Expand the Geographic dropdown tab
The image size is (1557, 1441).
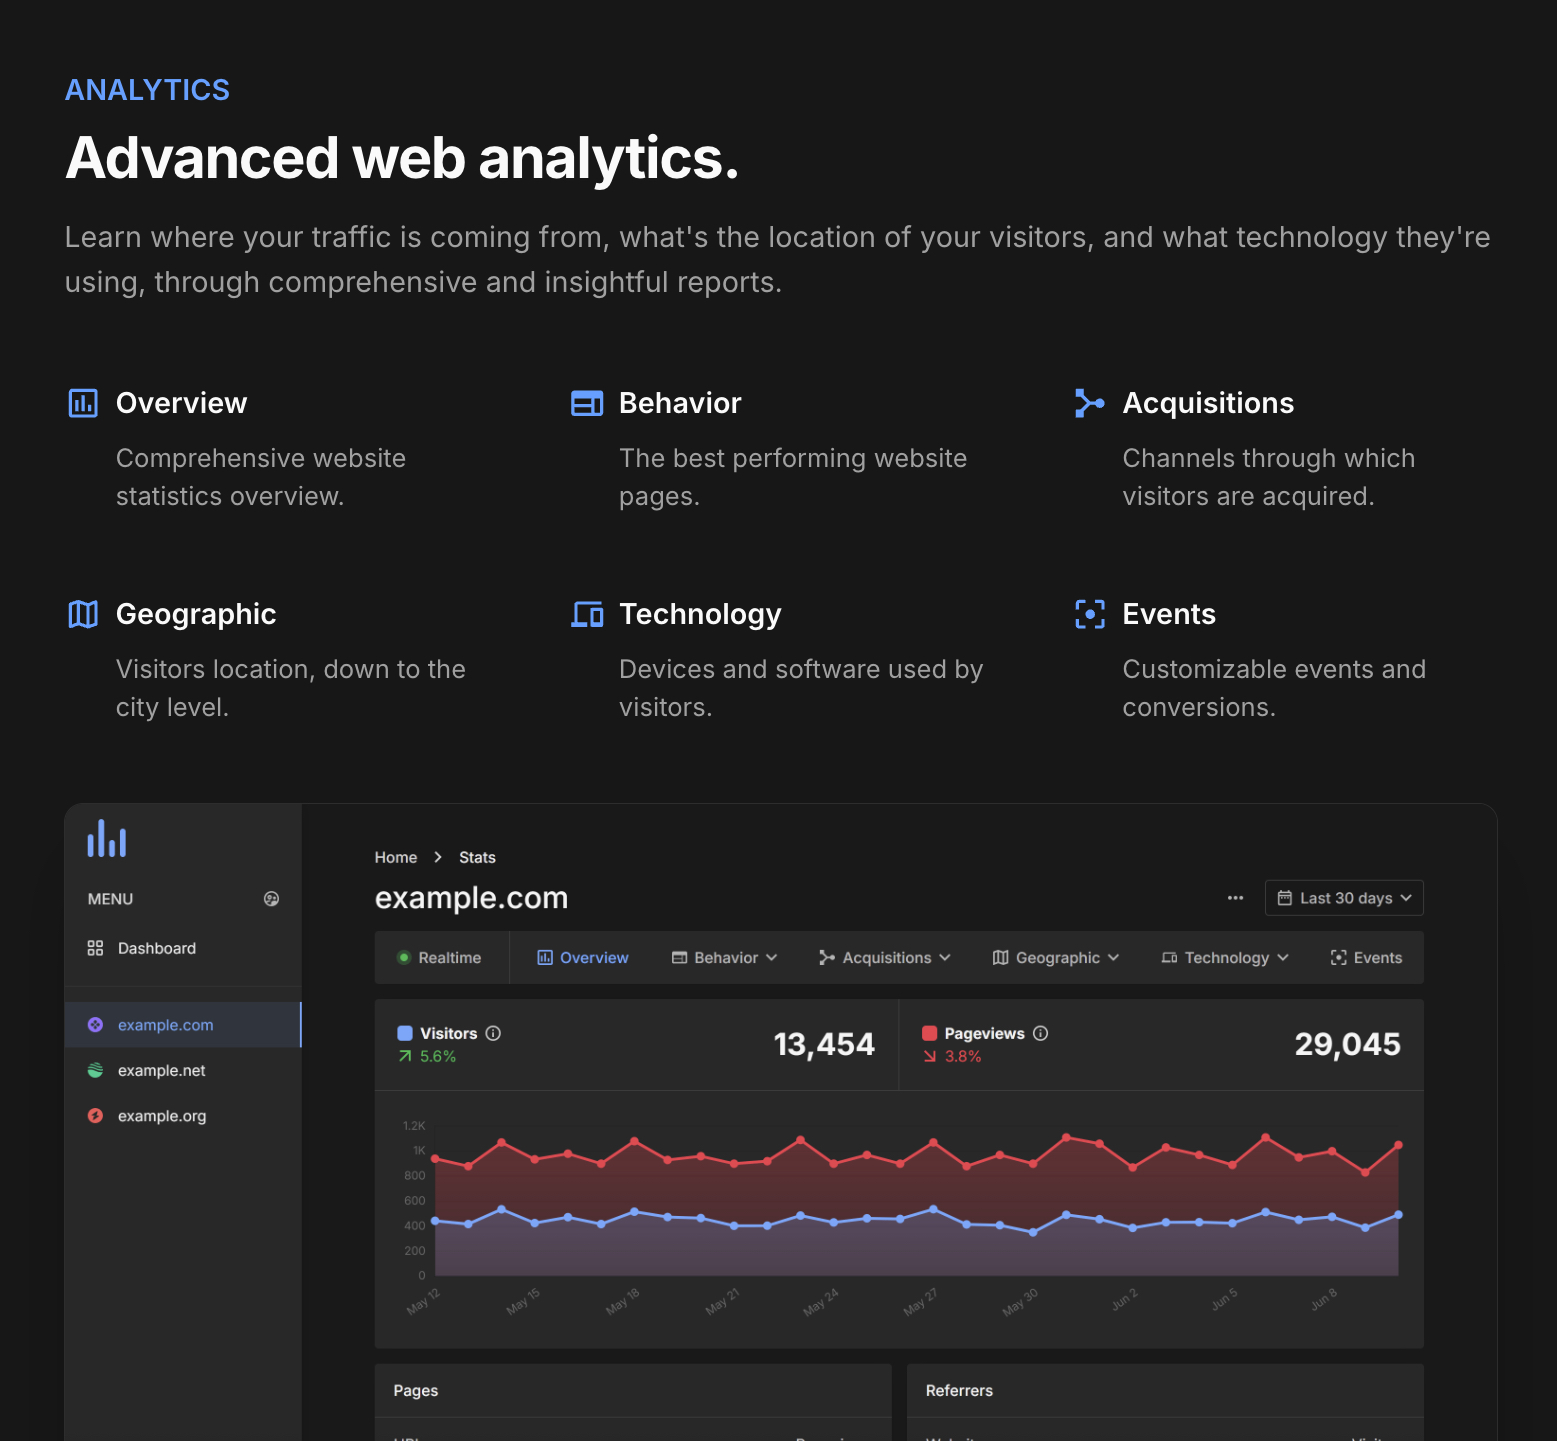click(1055, 958)
